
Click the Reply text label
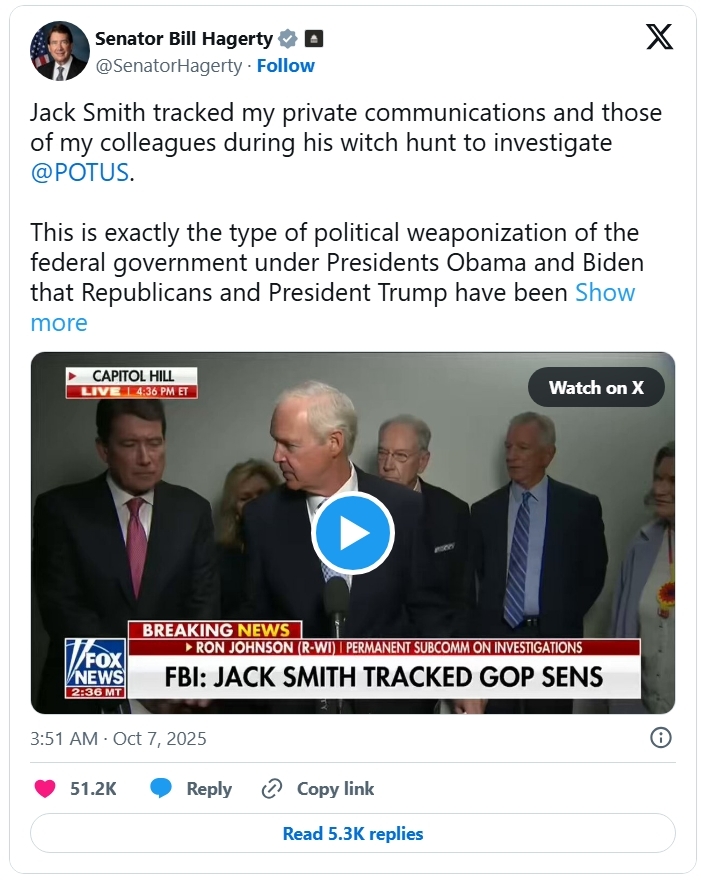209,788
